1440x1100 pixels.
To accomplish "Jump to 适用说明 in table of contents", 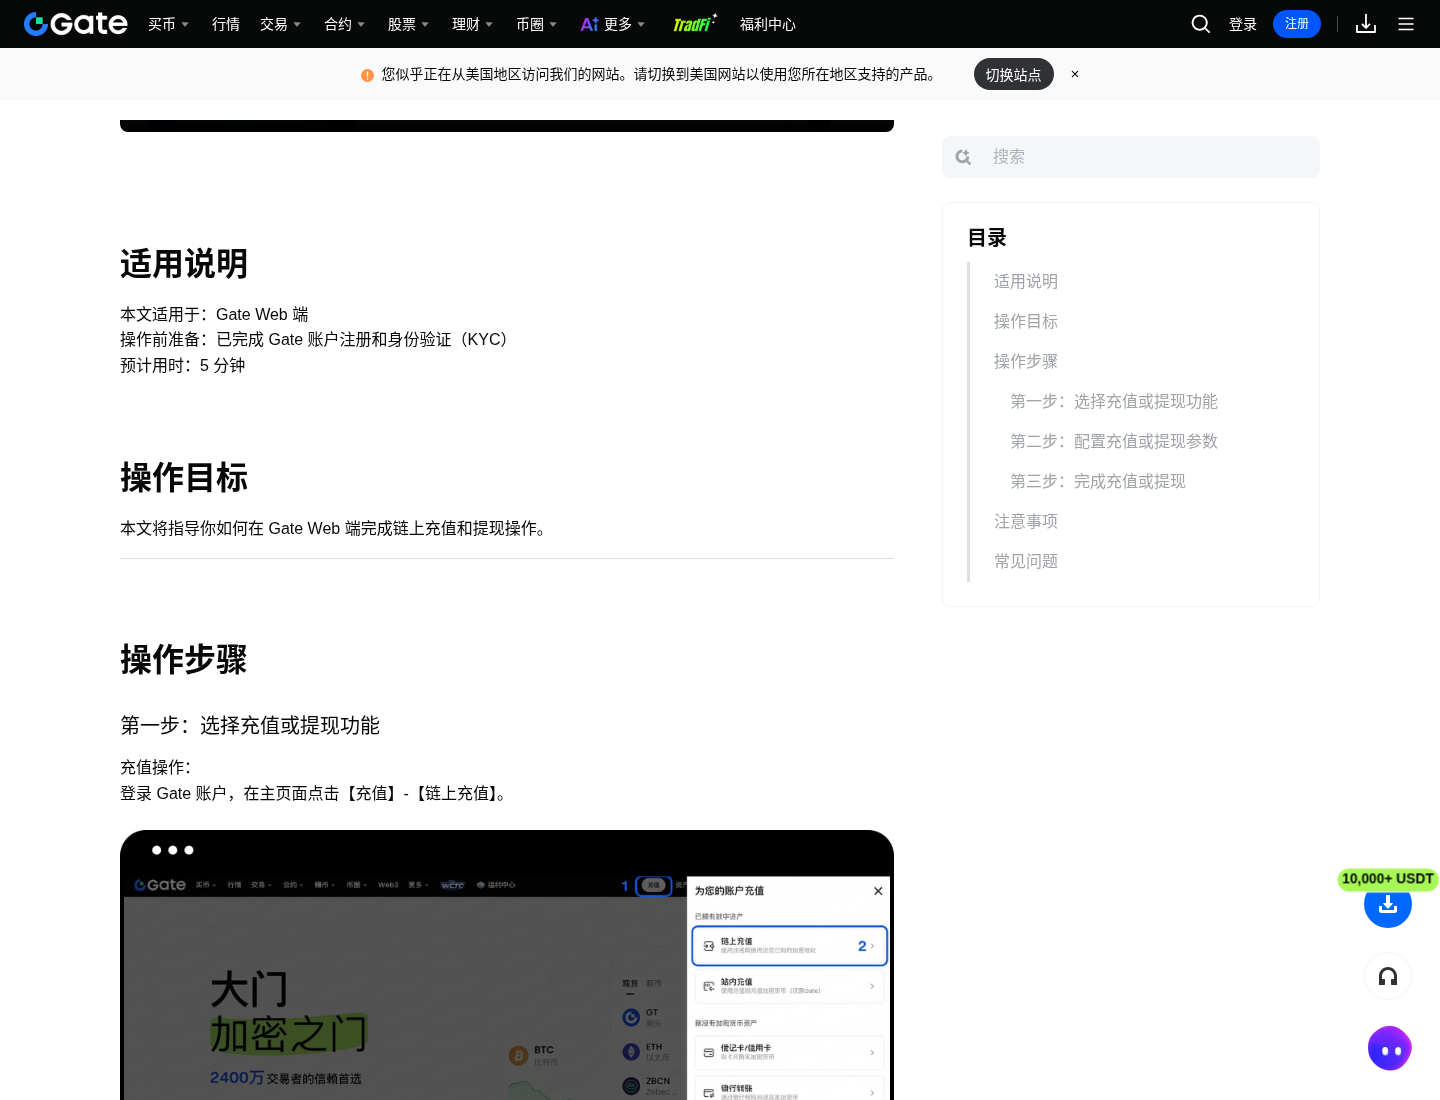I will [1026, 282].
